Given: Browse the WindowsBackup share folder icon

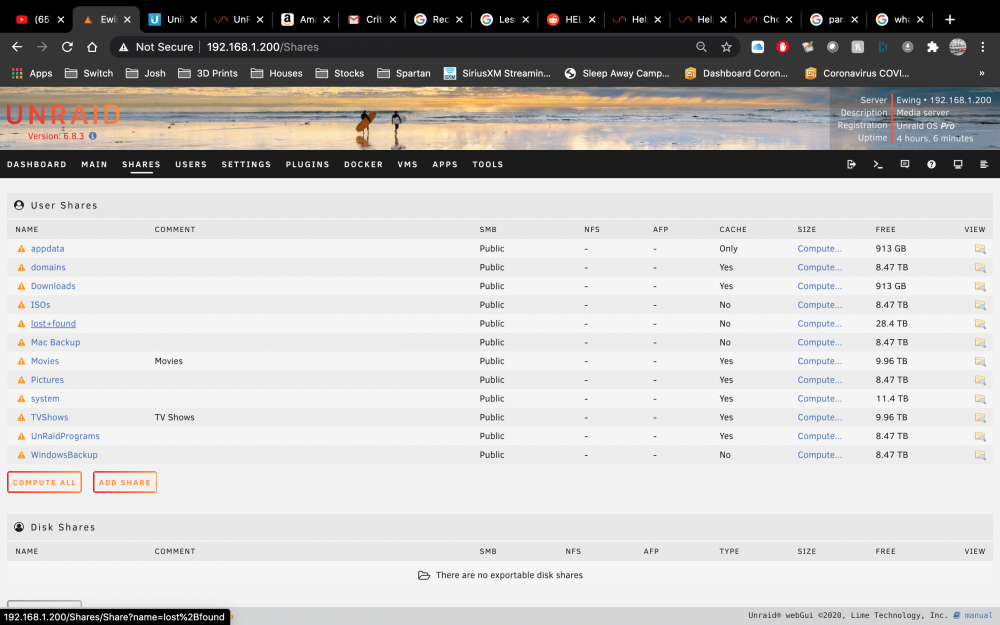Looking at the screenshot, I should [980, 455].
